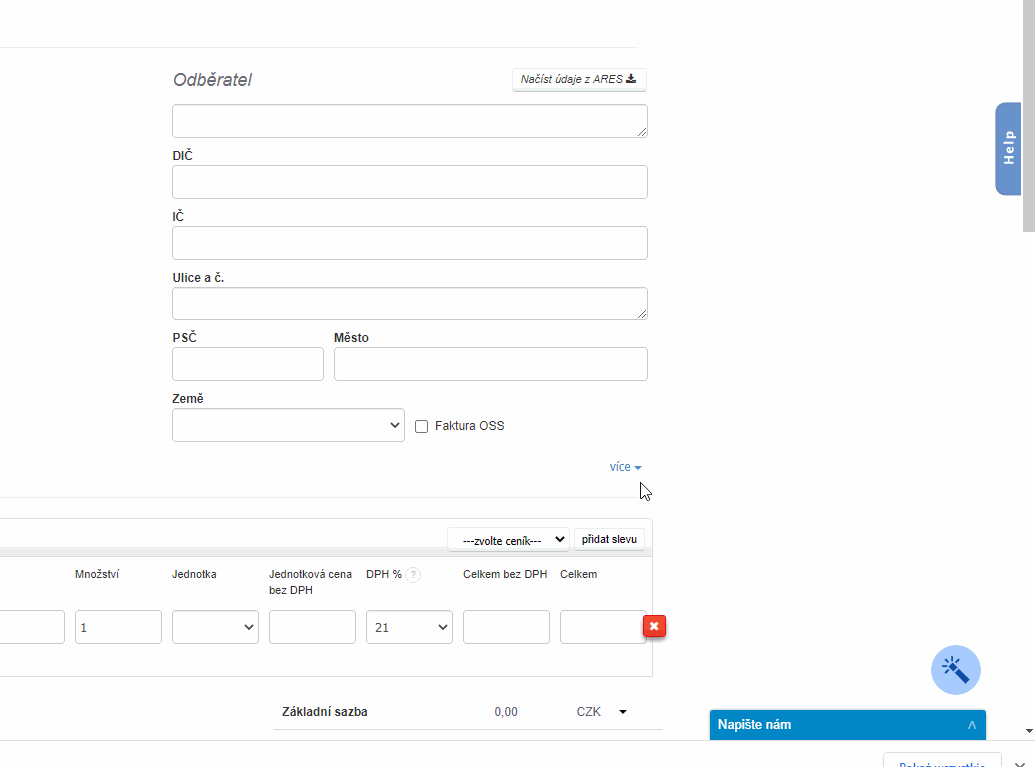The height and width of the screenshot is (767, 1035).
Task: Click the přidat slevu button
Action: [609, 540]
